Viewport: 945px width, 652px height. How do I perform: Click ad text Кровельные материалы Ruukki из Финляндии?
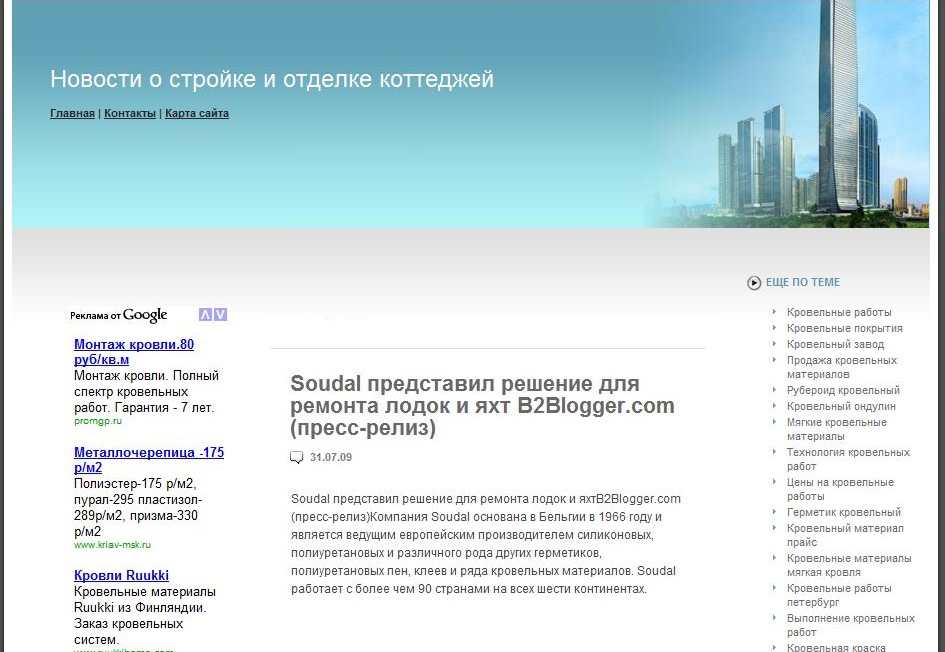(x=145, y=615)
